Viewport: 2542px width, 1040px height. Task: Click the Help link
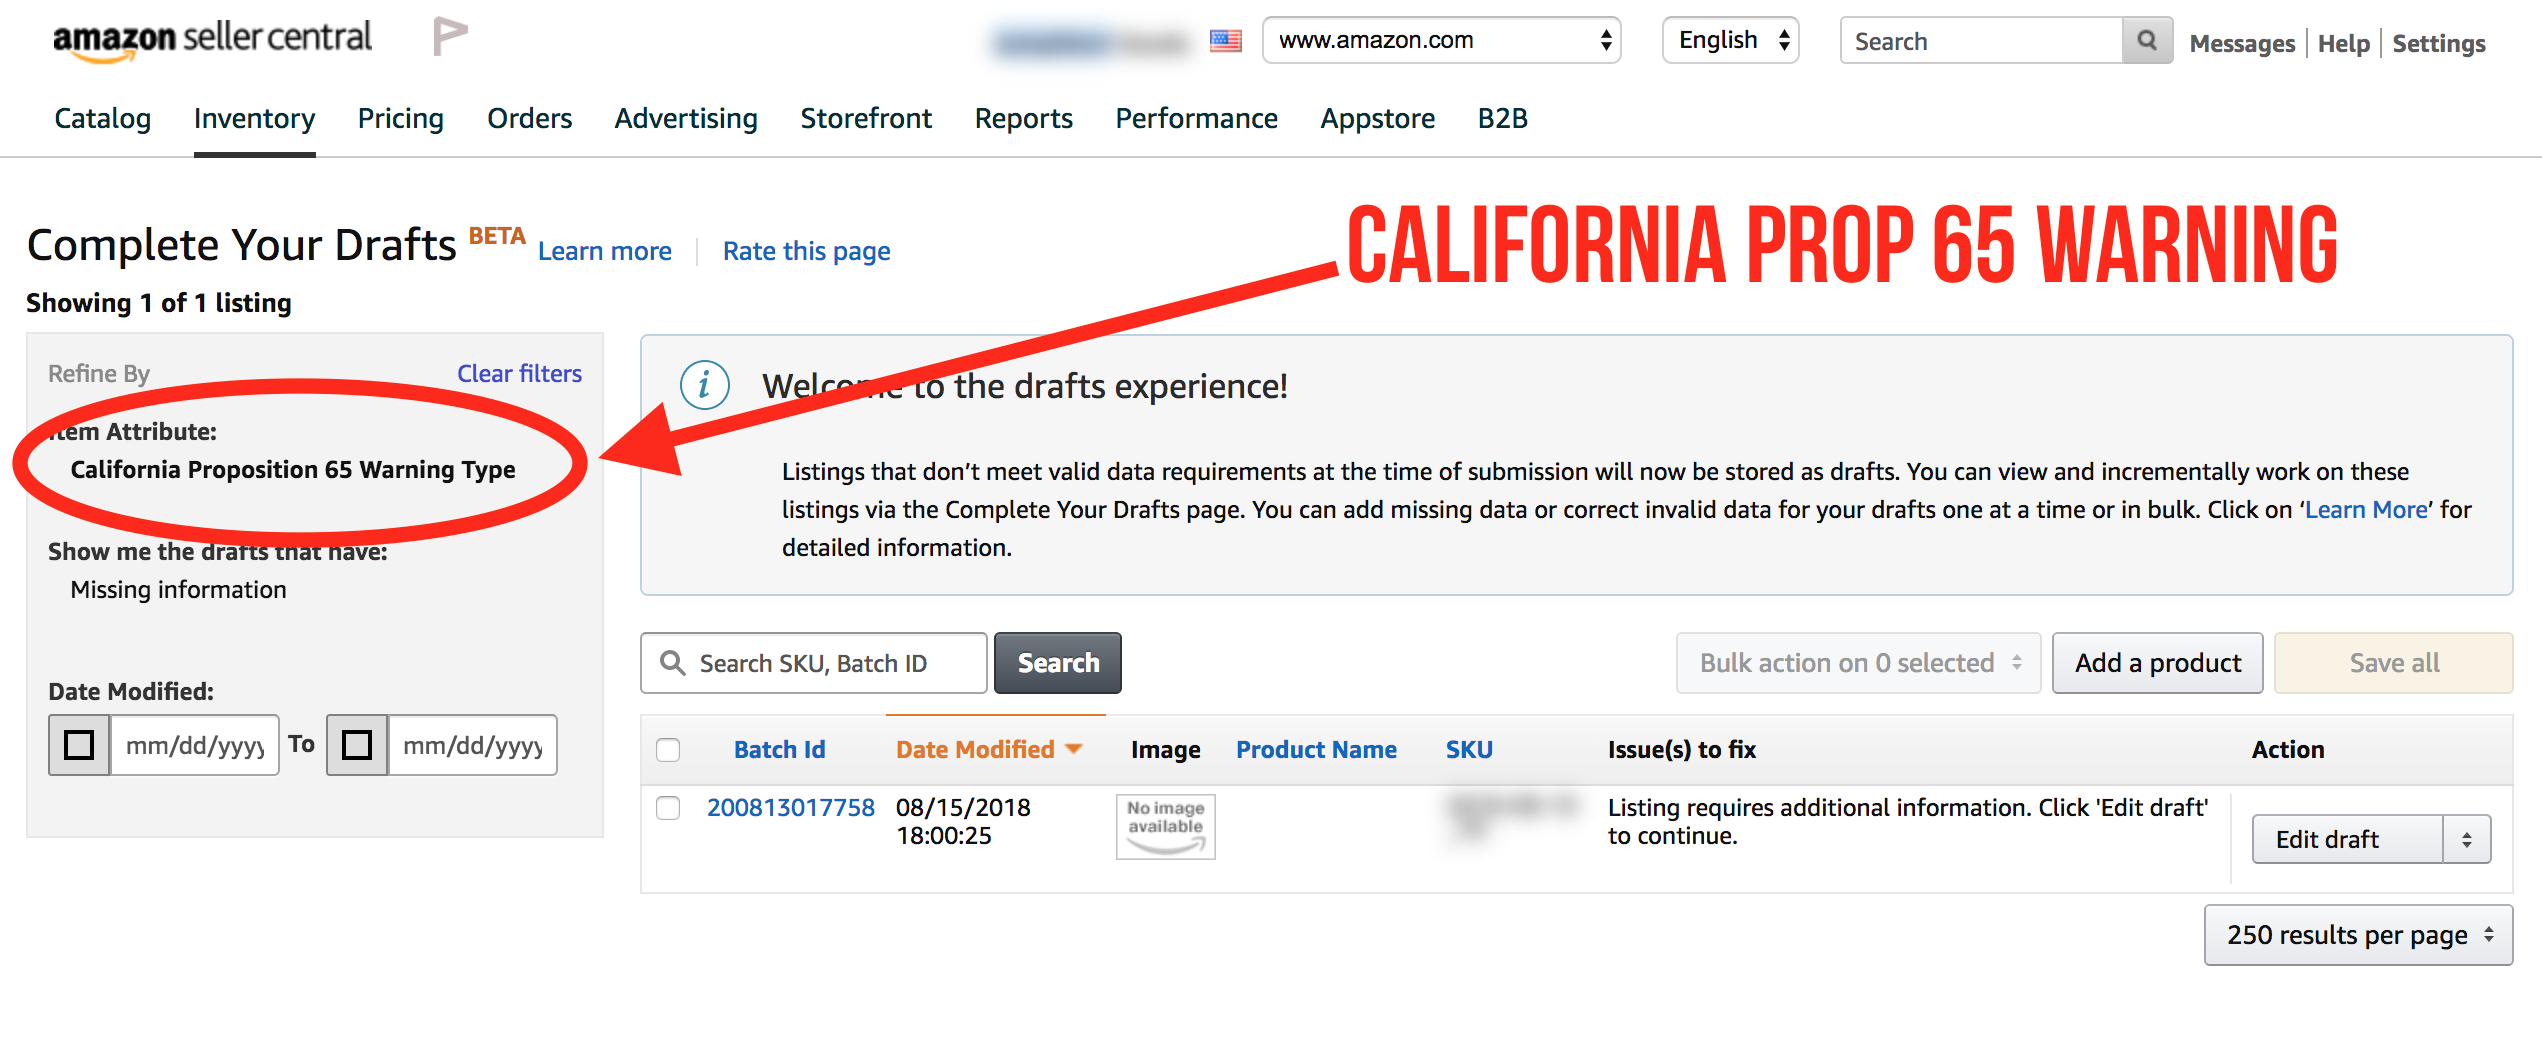tap(2343, 43)
